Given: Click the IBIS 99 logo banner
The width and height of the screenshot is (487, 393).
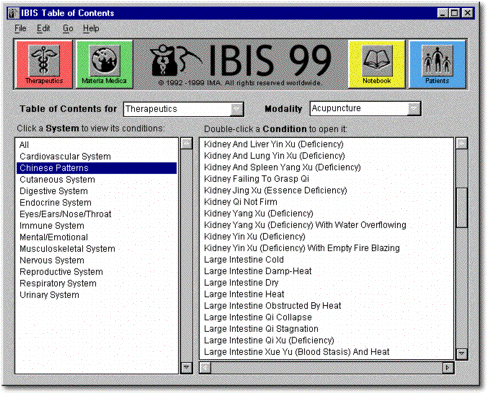Looking at the screenshot, I should tap(240, 64).
